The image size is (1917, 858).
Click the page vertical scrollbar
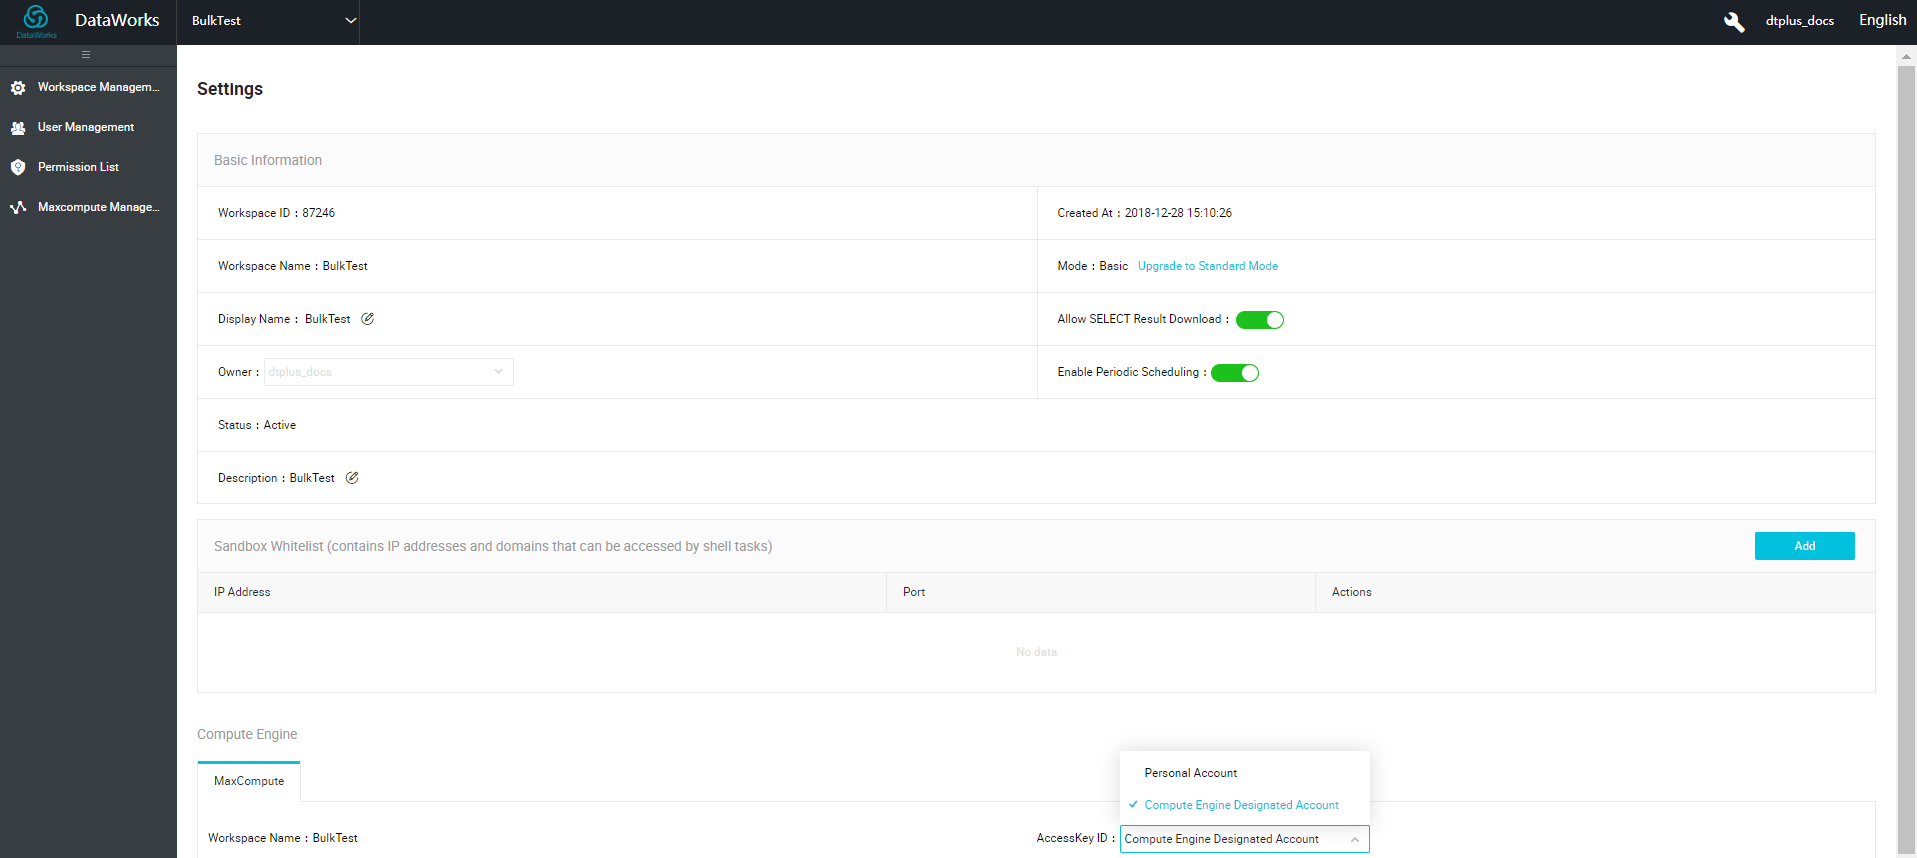coord(1906,460)
